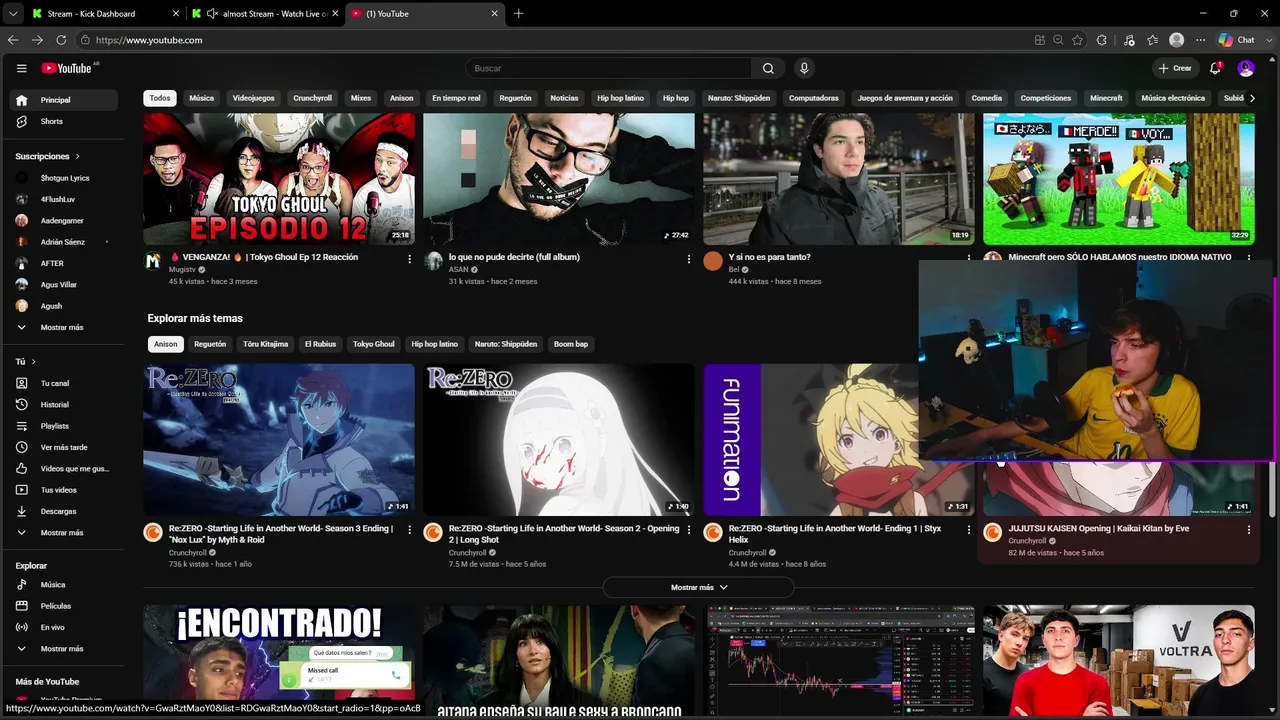
Task: Open the browser extensions puzzle icon
Action: 1102,40
